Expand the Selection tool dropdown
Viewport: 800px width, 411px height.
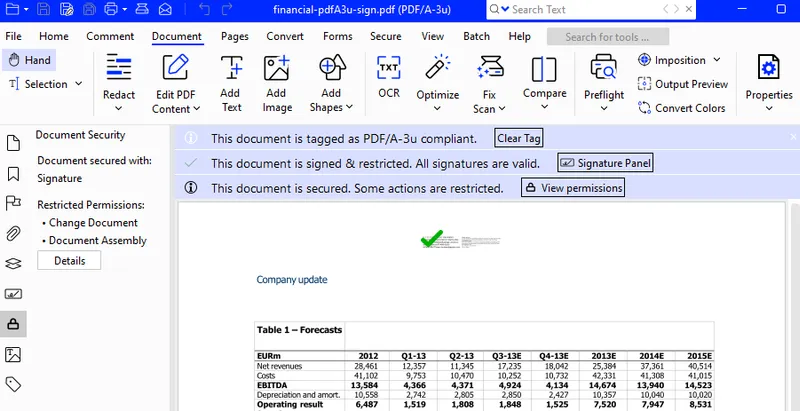pyautogui.click(x=78, y=84)
